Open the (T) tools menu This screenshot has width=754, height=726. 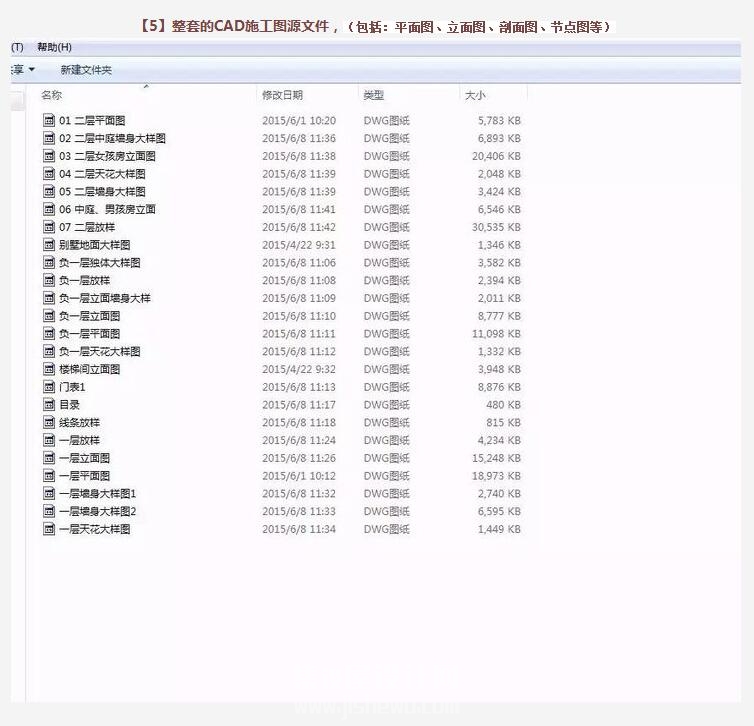(17, 47)
